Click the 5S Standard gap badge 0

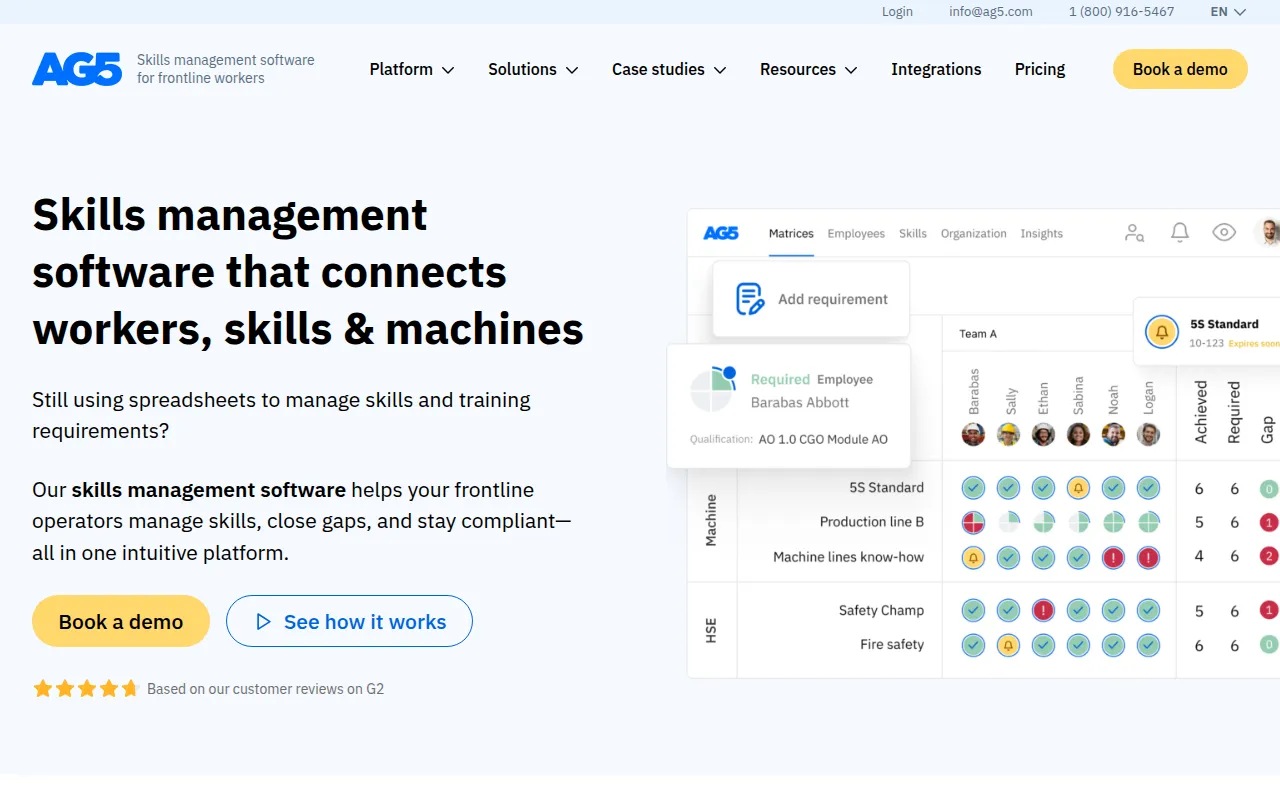(x=1269, y=489)
